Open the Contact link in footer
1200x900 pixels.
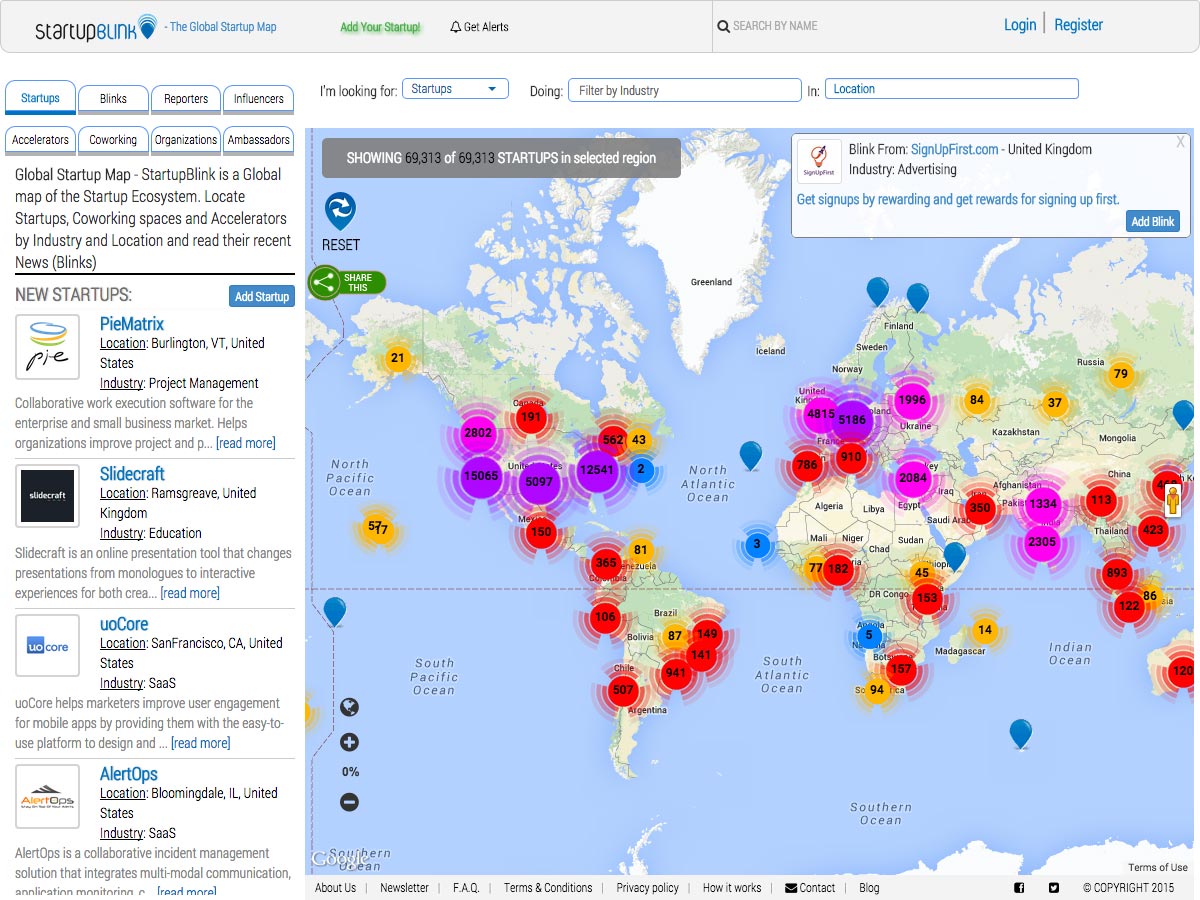point(810,888)
